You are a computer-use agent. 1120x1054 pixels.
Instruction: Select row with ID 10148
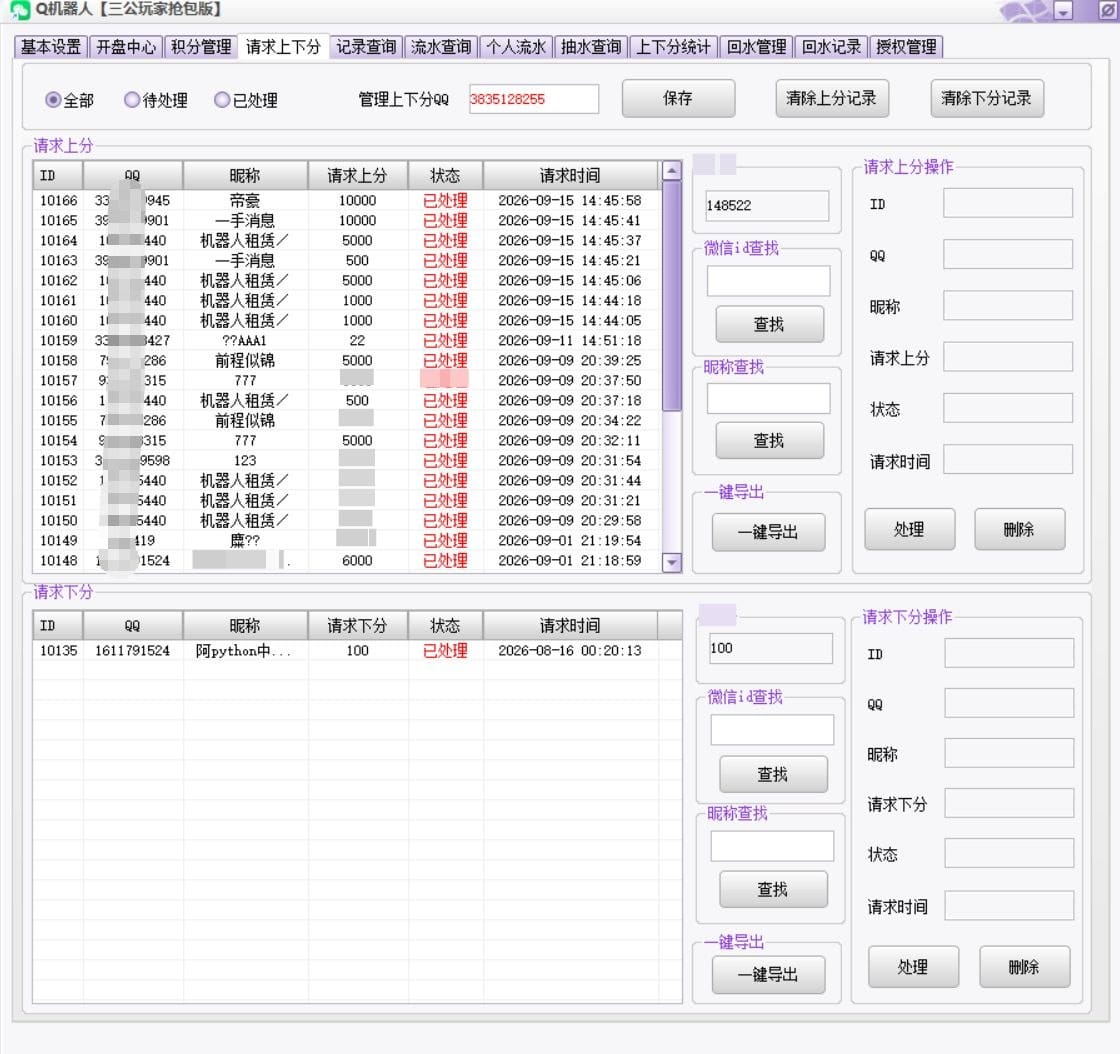347,561
